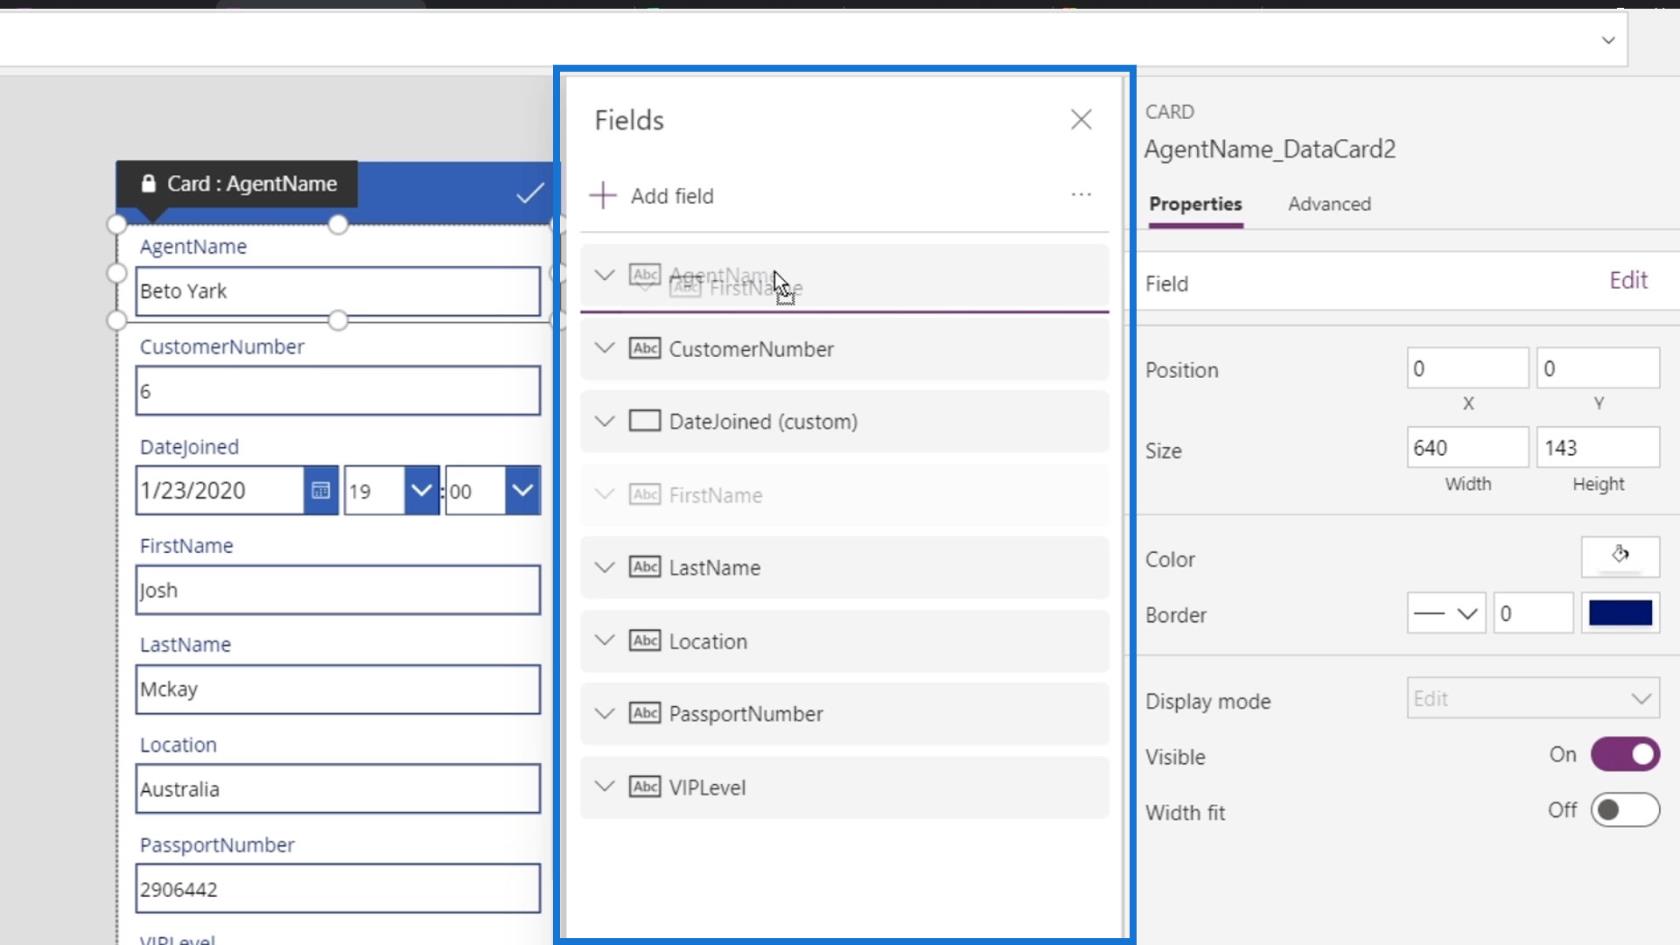Switch to the Properties tab

coord(1195,204)
